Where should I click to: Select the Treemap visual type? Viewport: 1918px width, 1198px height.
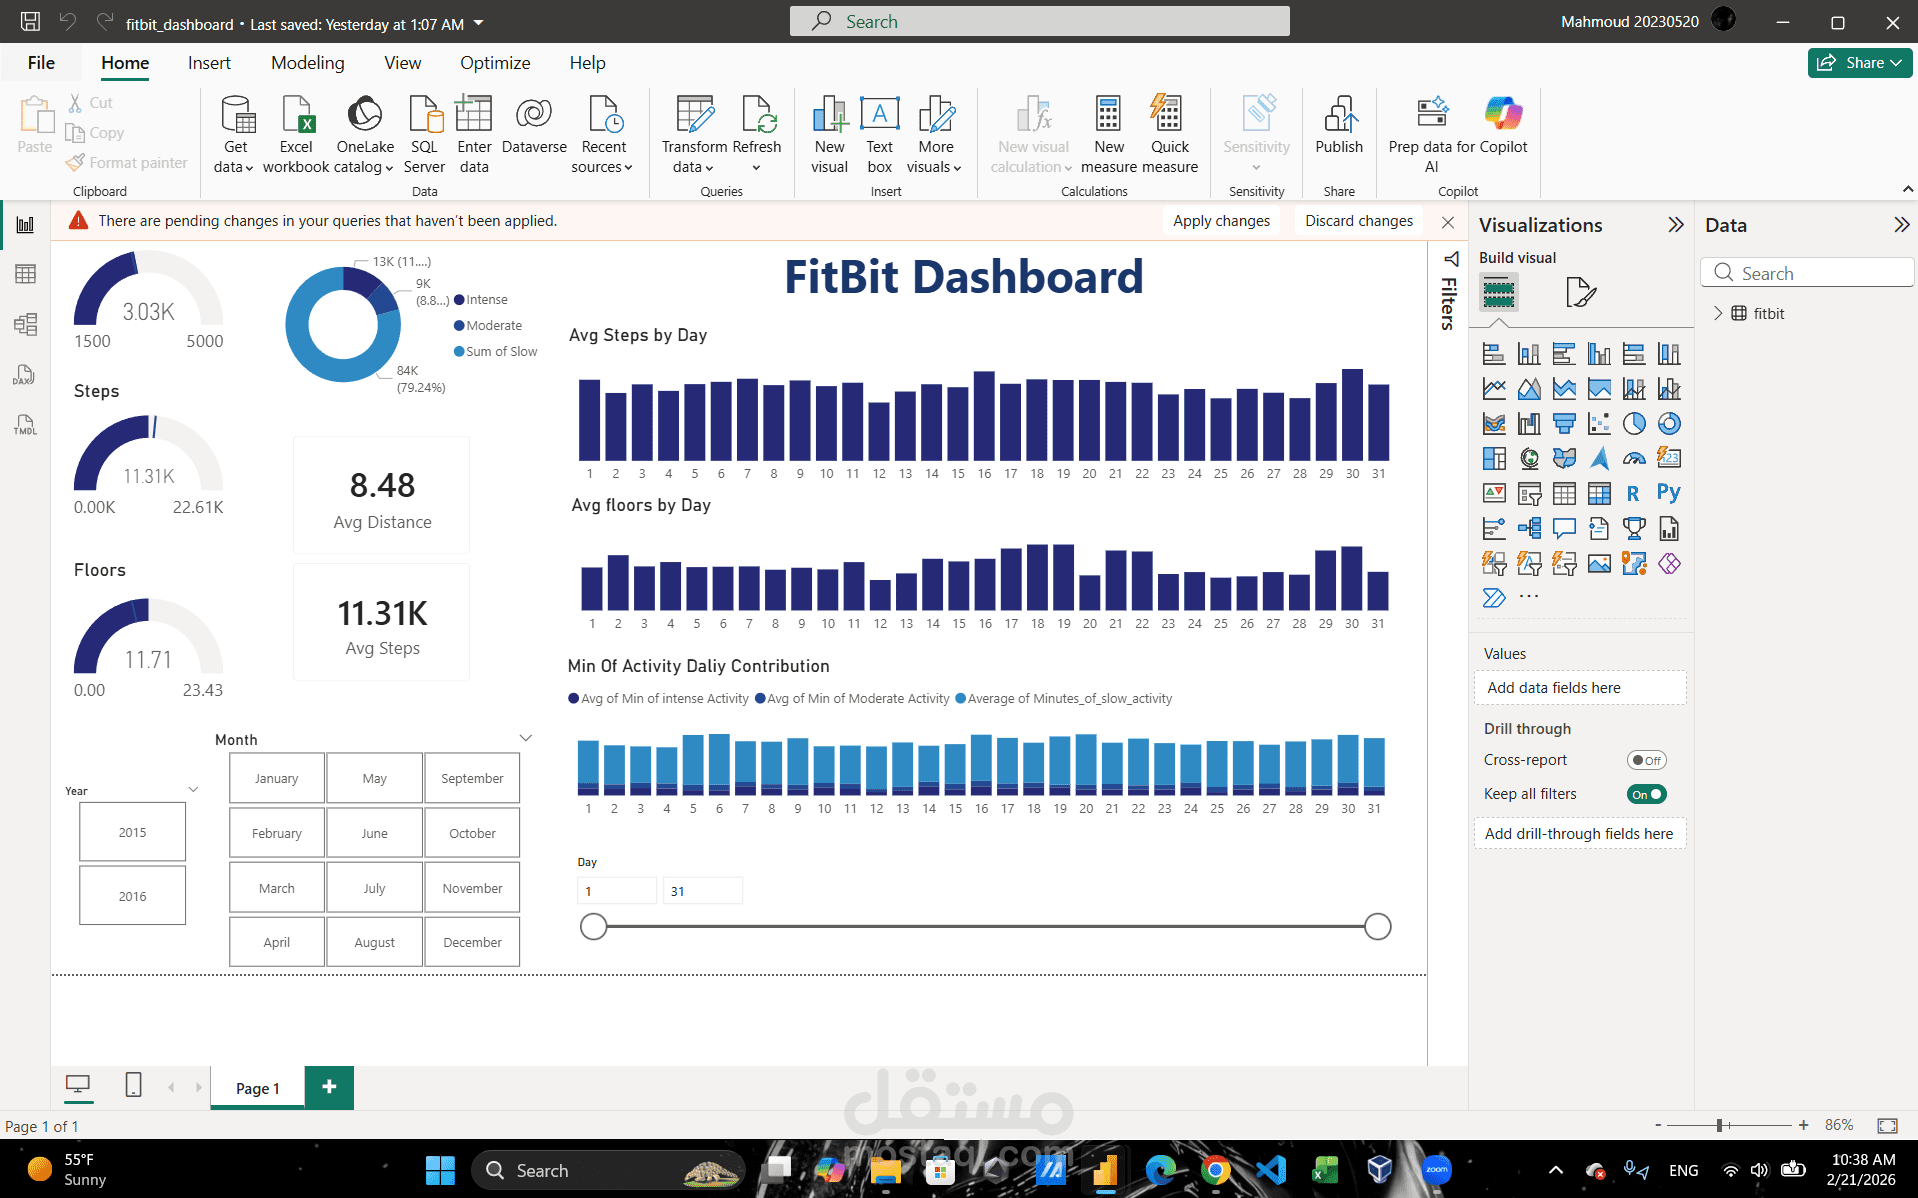1494,459
